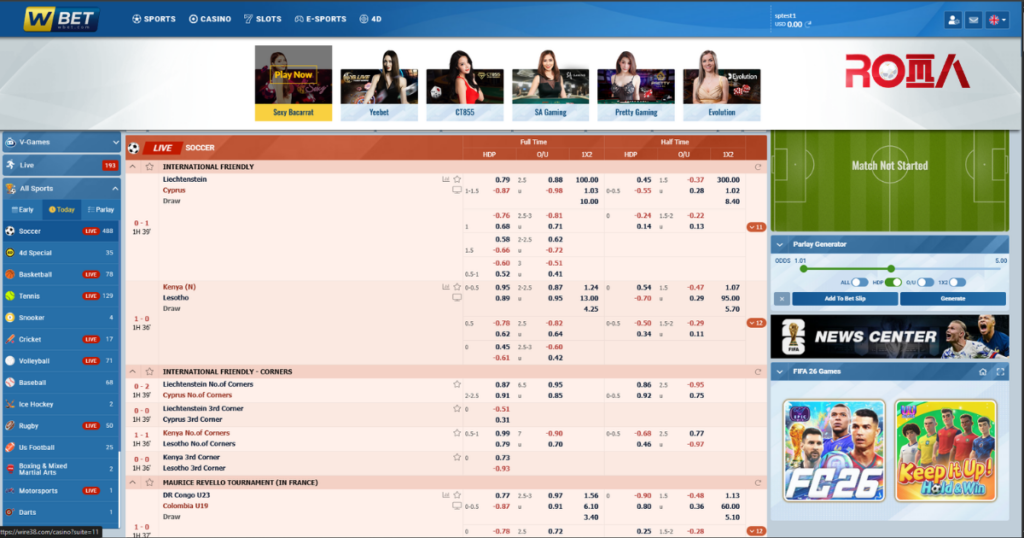The height and width of the screenshot is (538, 1024).
Task: Select Boxing & Mixed Martial Arts
Action: point(61,469)
